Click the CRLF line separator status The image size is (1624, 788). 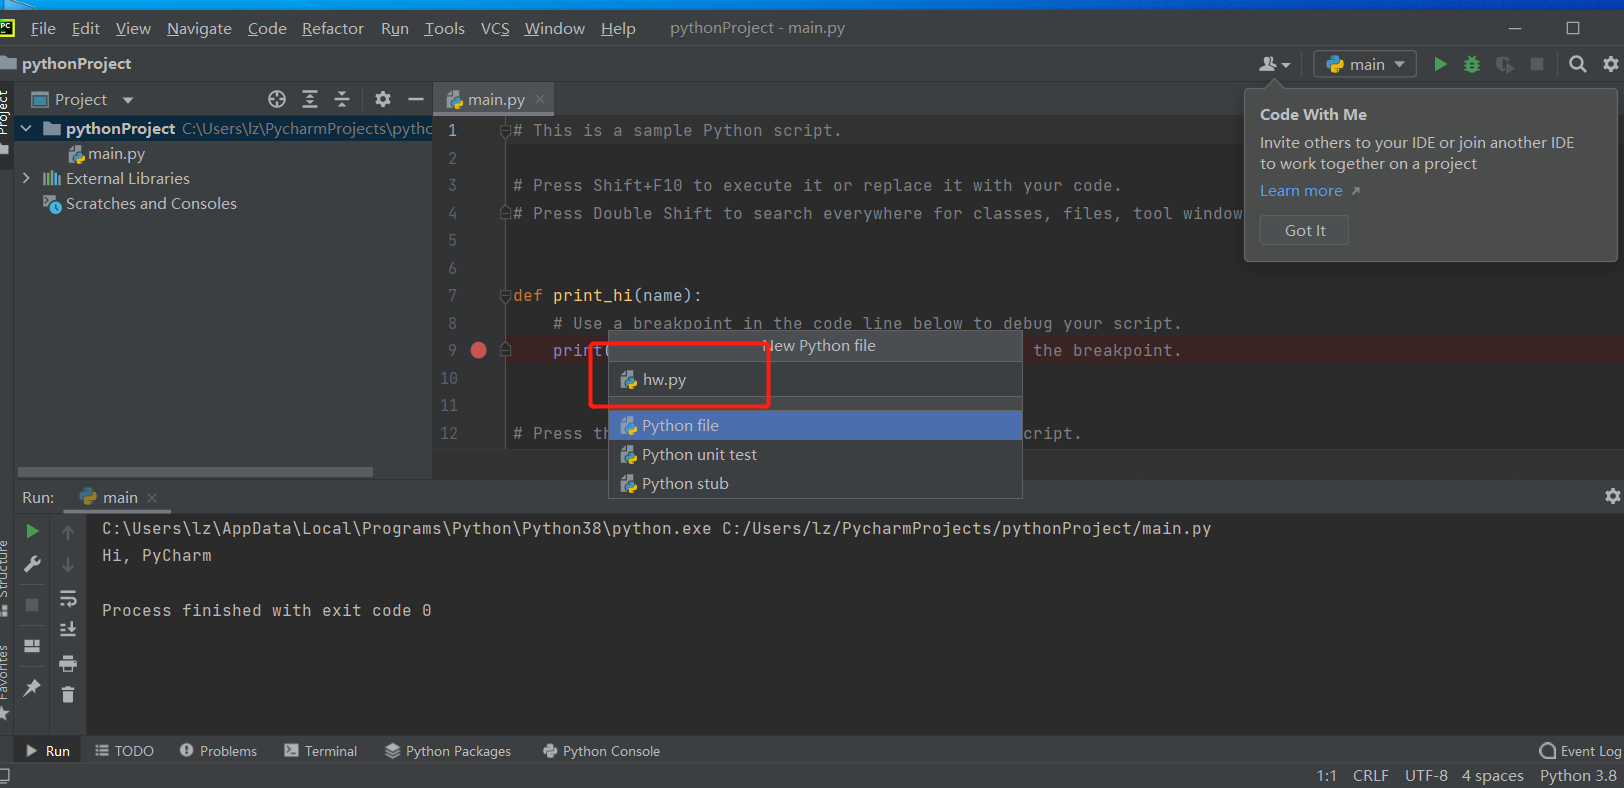tap(1370, 776)
